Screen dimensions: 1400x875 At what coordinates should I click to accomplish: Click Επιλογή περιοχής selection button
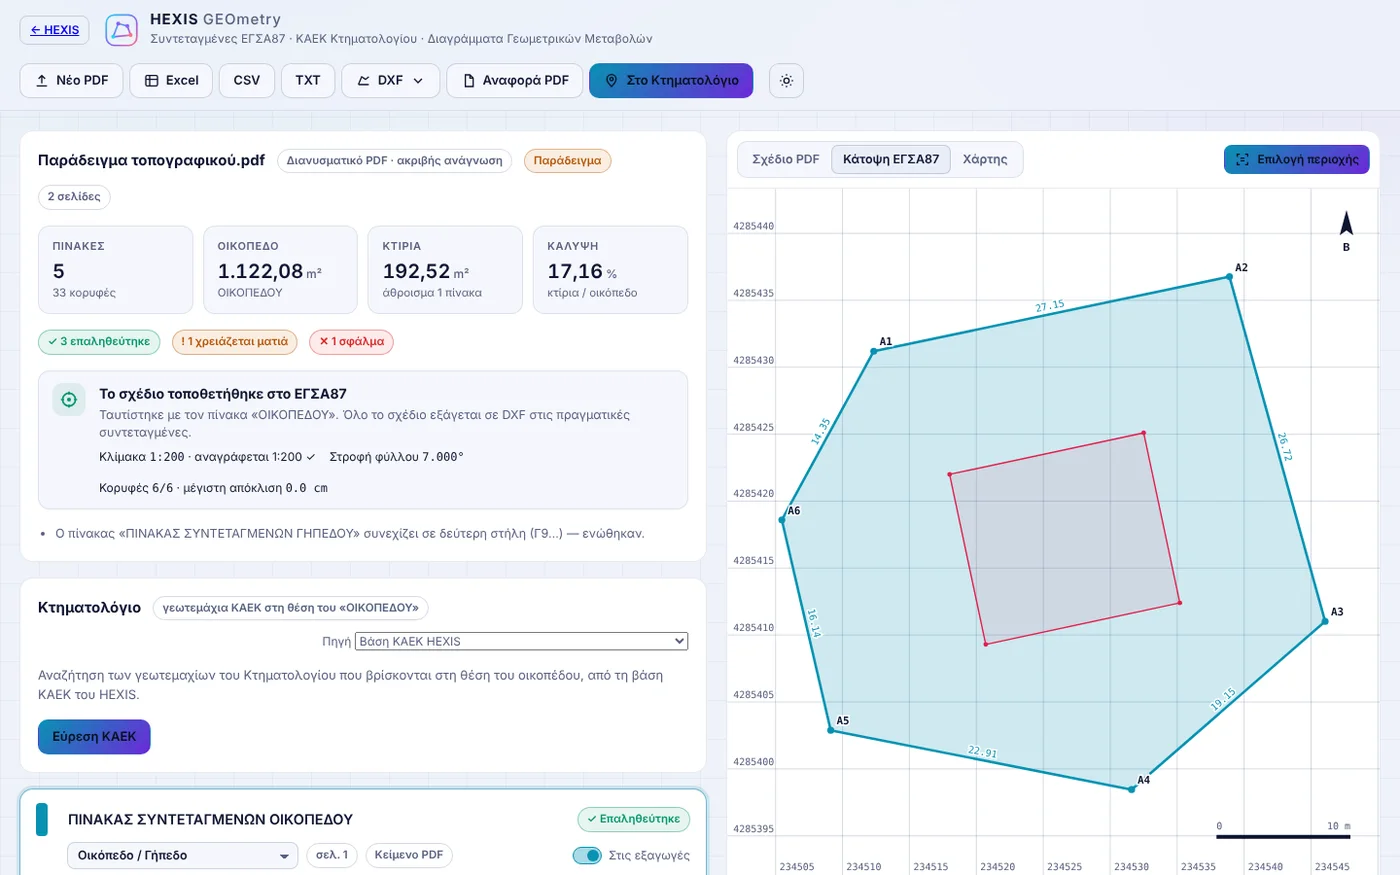tap(1297, 160)
